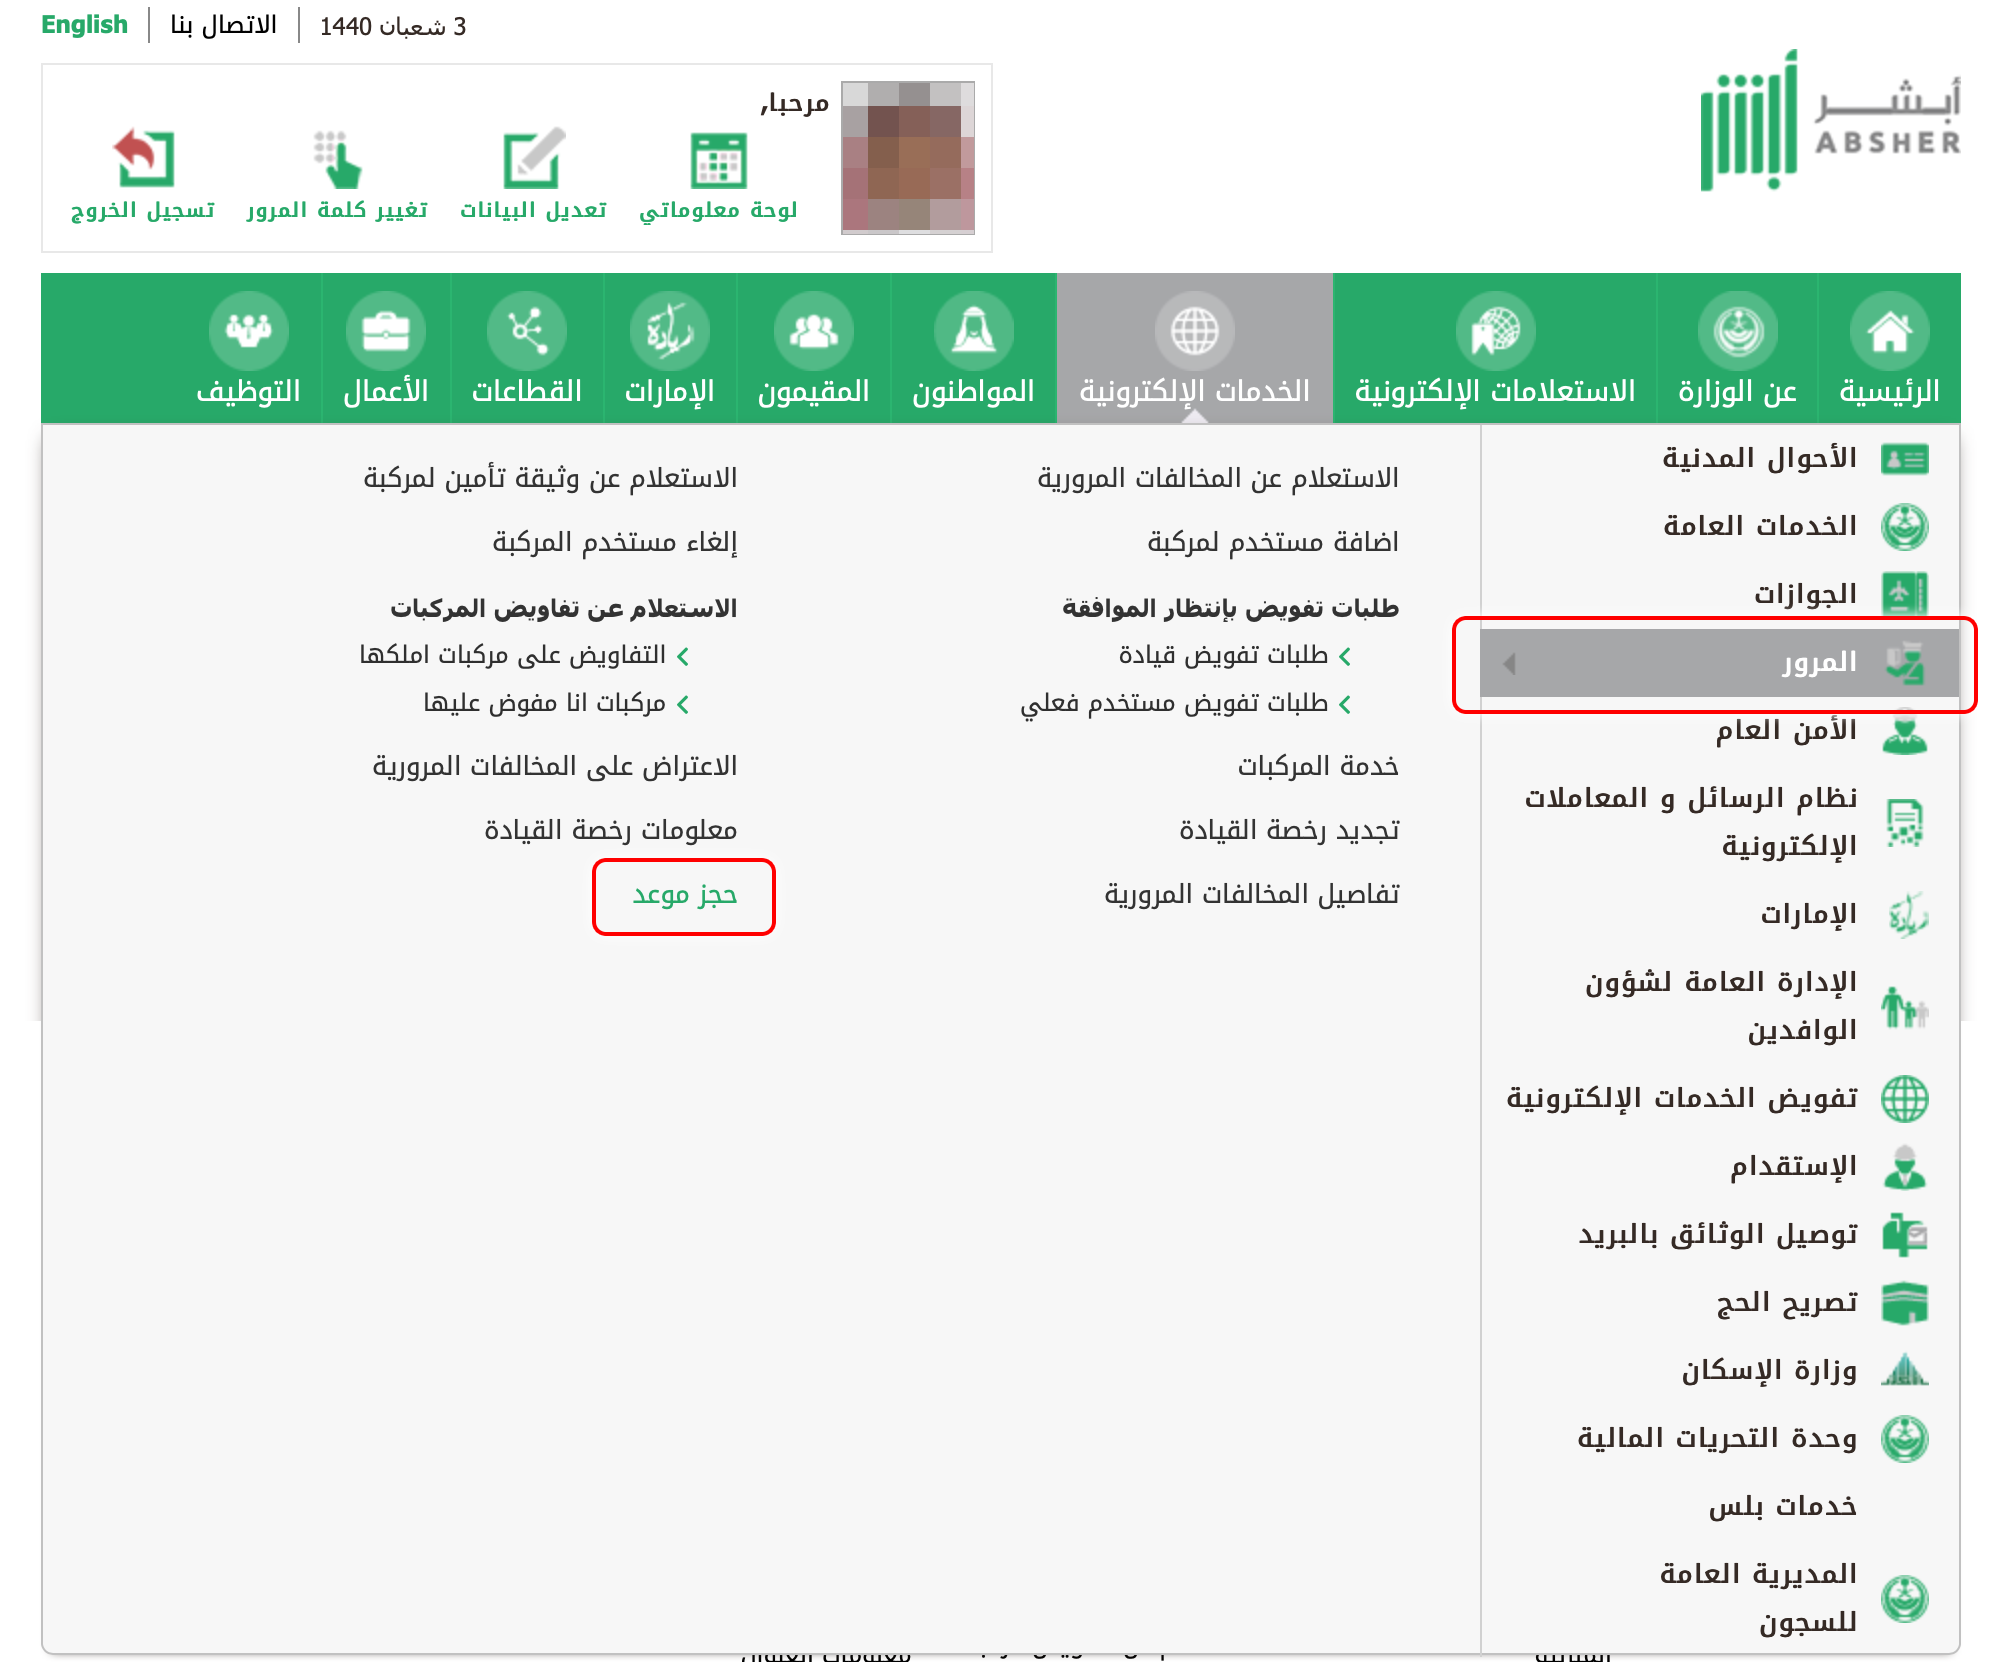Click Book Appointment link (حجز موعد)
The image size is (1996, 1662).
point(684,895)
